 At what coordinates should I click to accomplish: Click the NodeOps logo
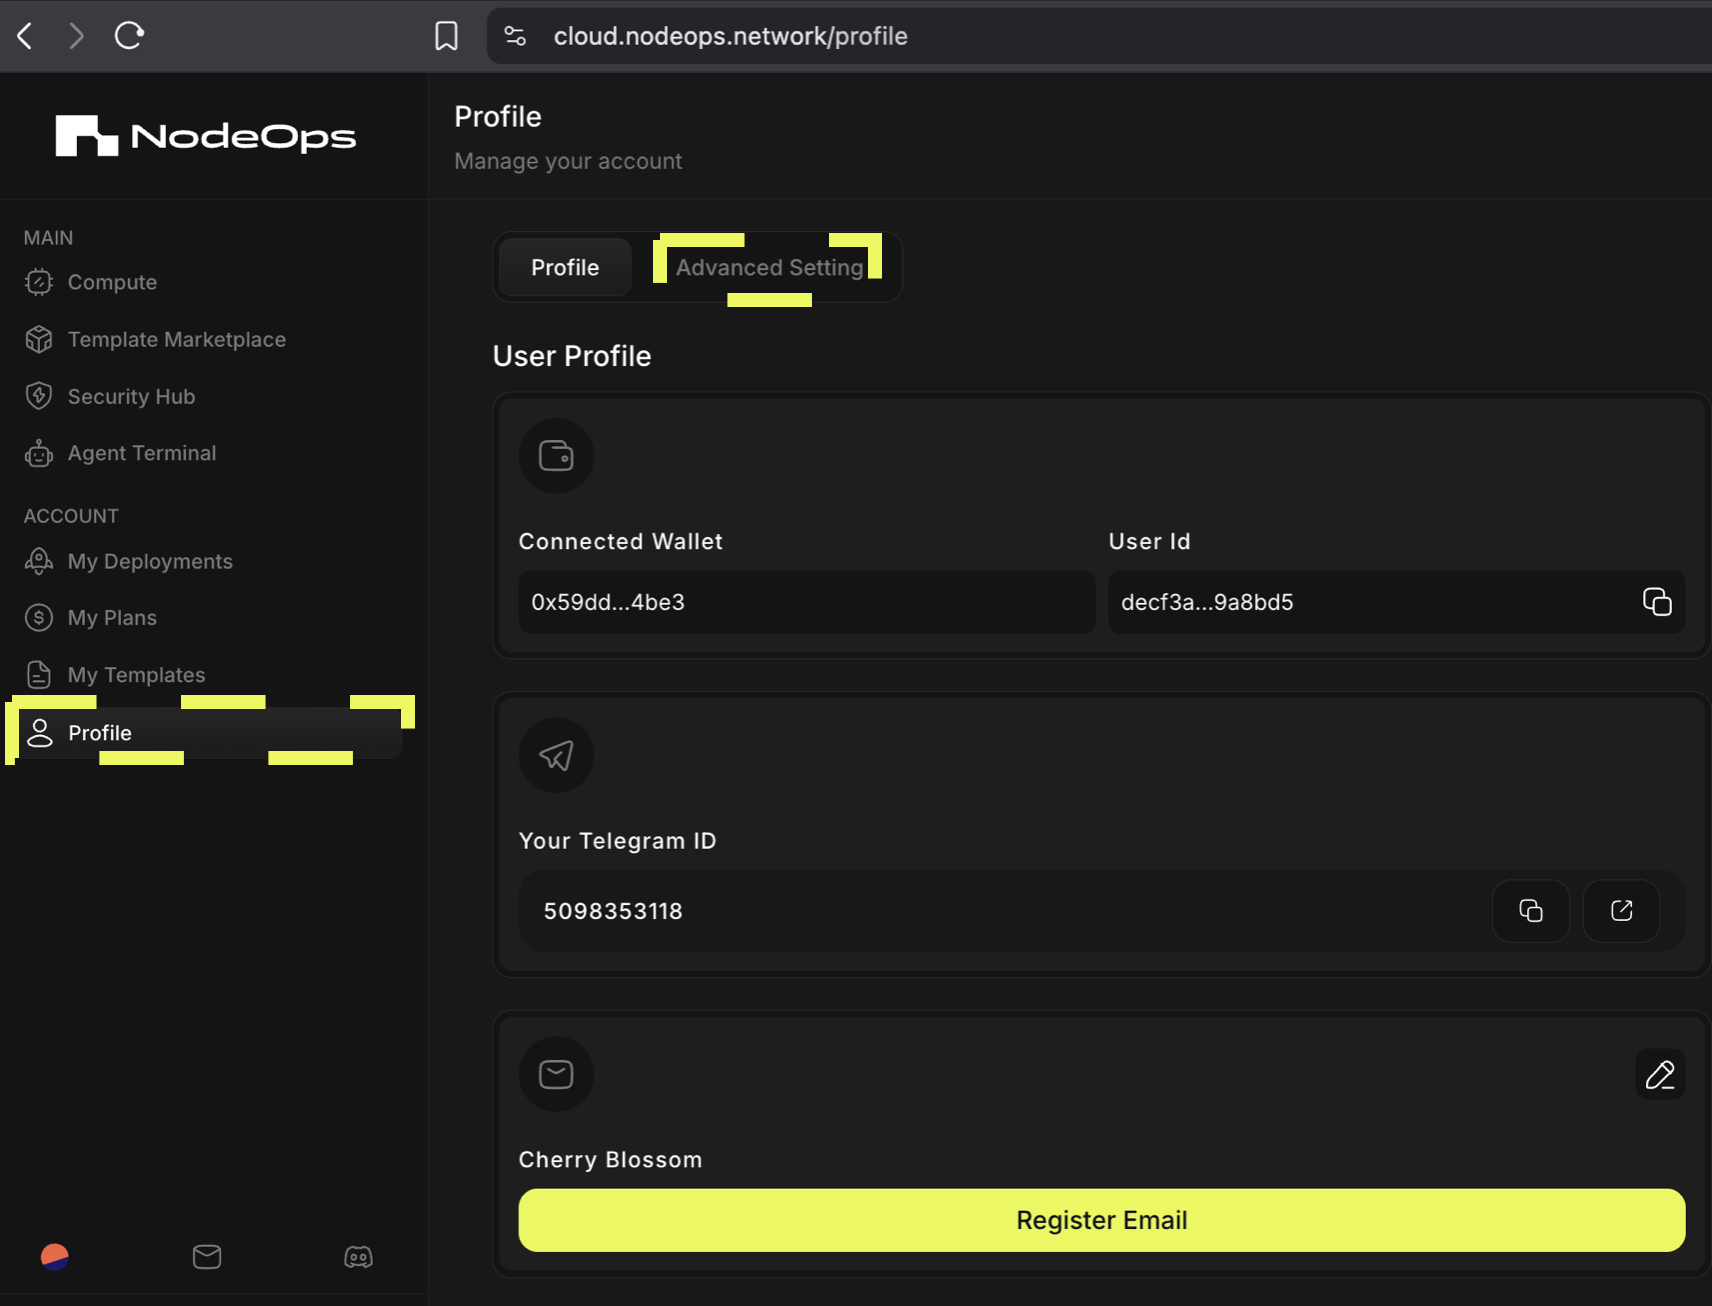click(x=205, y=136)
